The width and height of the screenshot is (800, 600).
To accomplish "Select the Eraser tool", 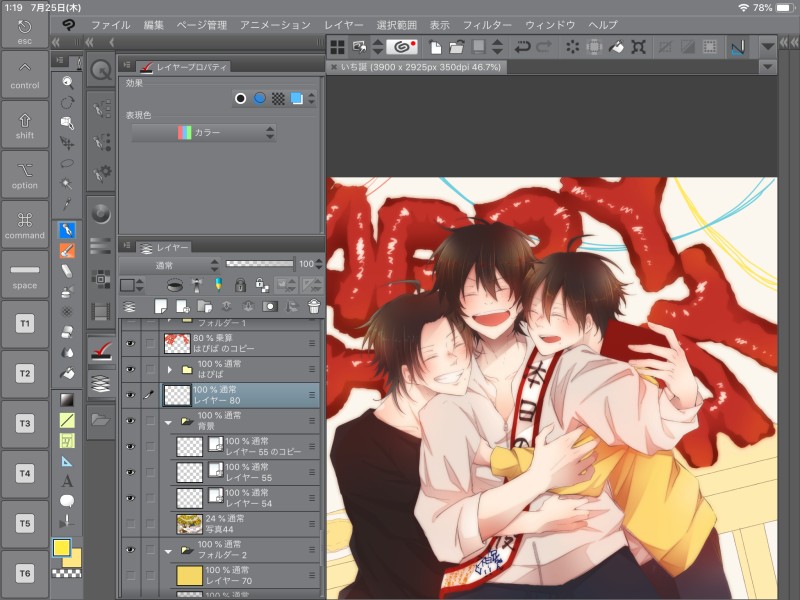I will 67,271.
